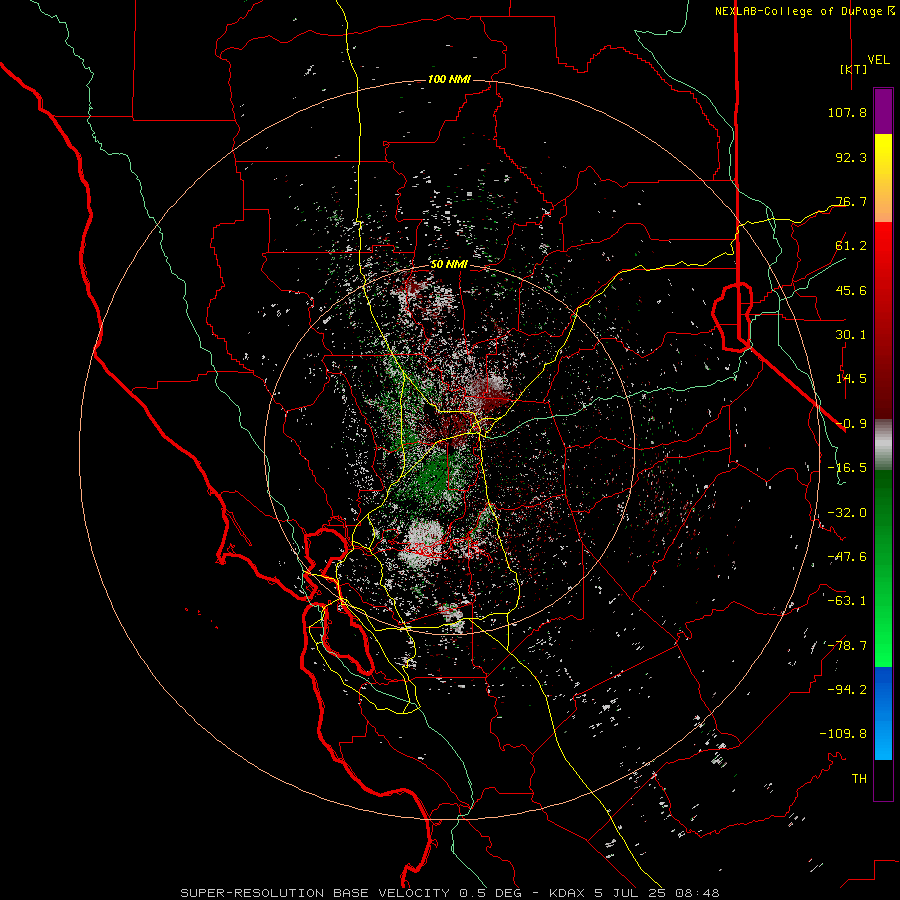The image size is (900, 900).
Task: Click the Super-Resolution Base Velocity caption
Action: coord(449,893)
